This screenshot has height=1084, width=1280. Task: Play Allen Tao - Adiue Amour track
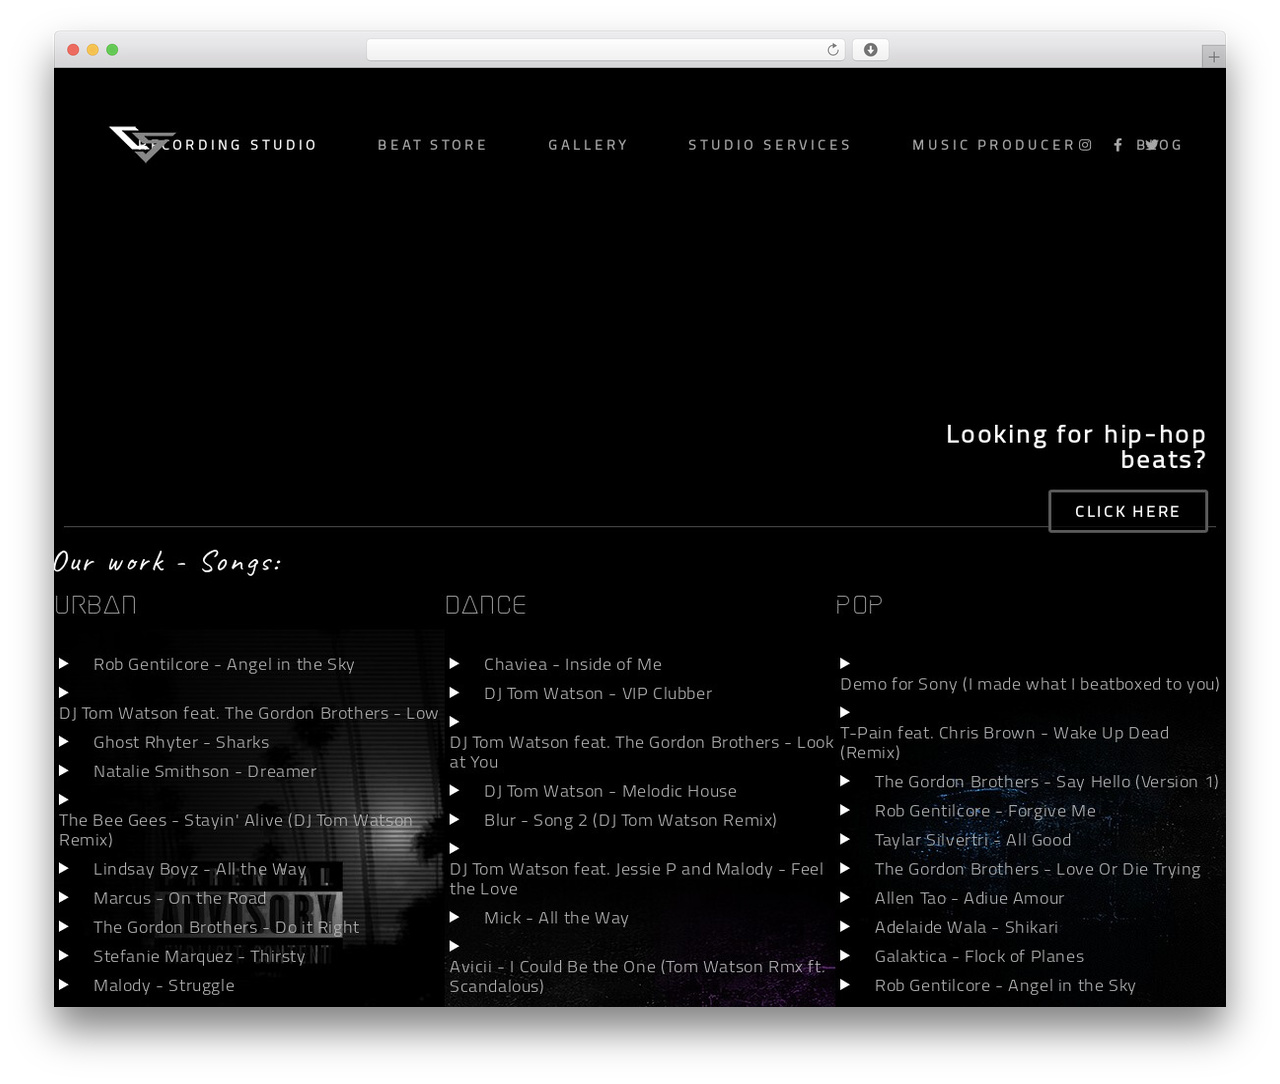845,897
